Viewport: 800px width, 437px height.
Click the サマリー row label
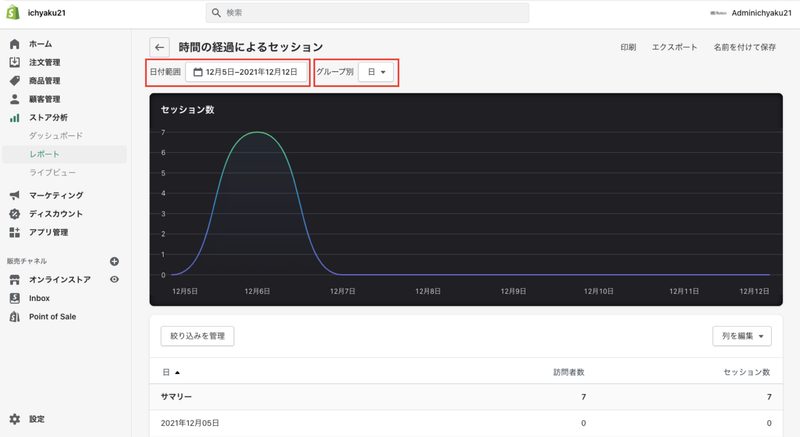coord(176,397)
